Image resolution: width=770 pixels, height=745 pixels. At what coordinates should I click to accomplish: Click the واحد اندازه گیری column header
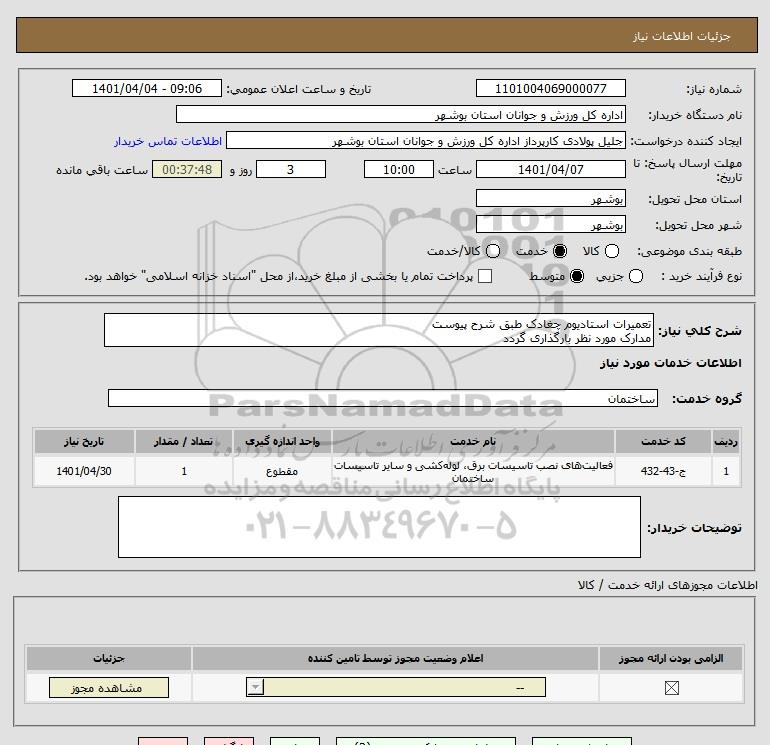282,441
